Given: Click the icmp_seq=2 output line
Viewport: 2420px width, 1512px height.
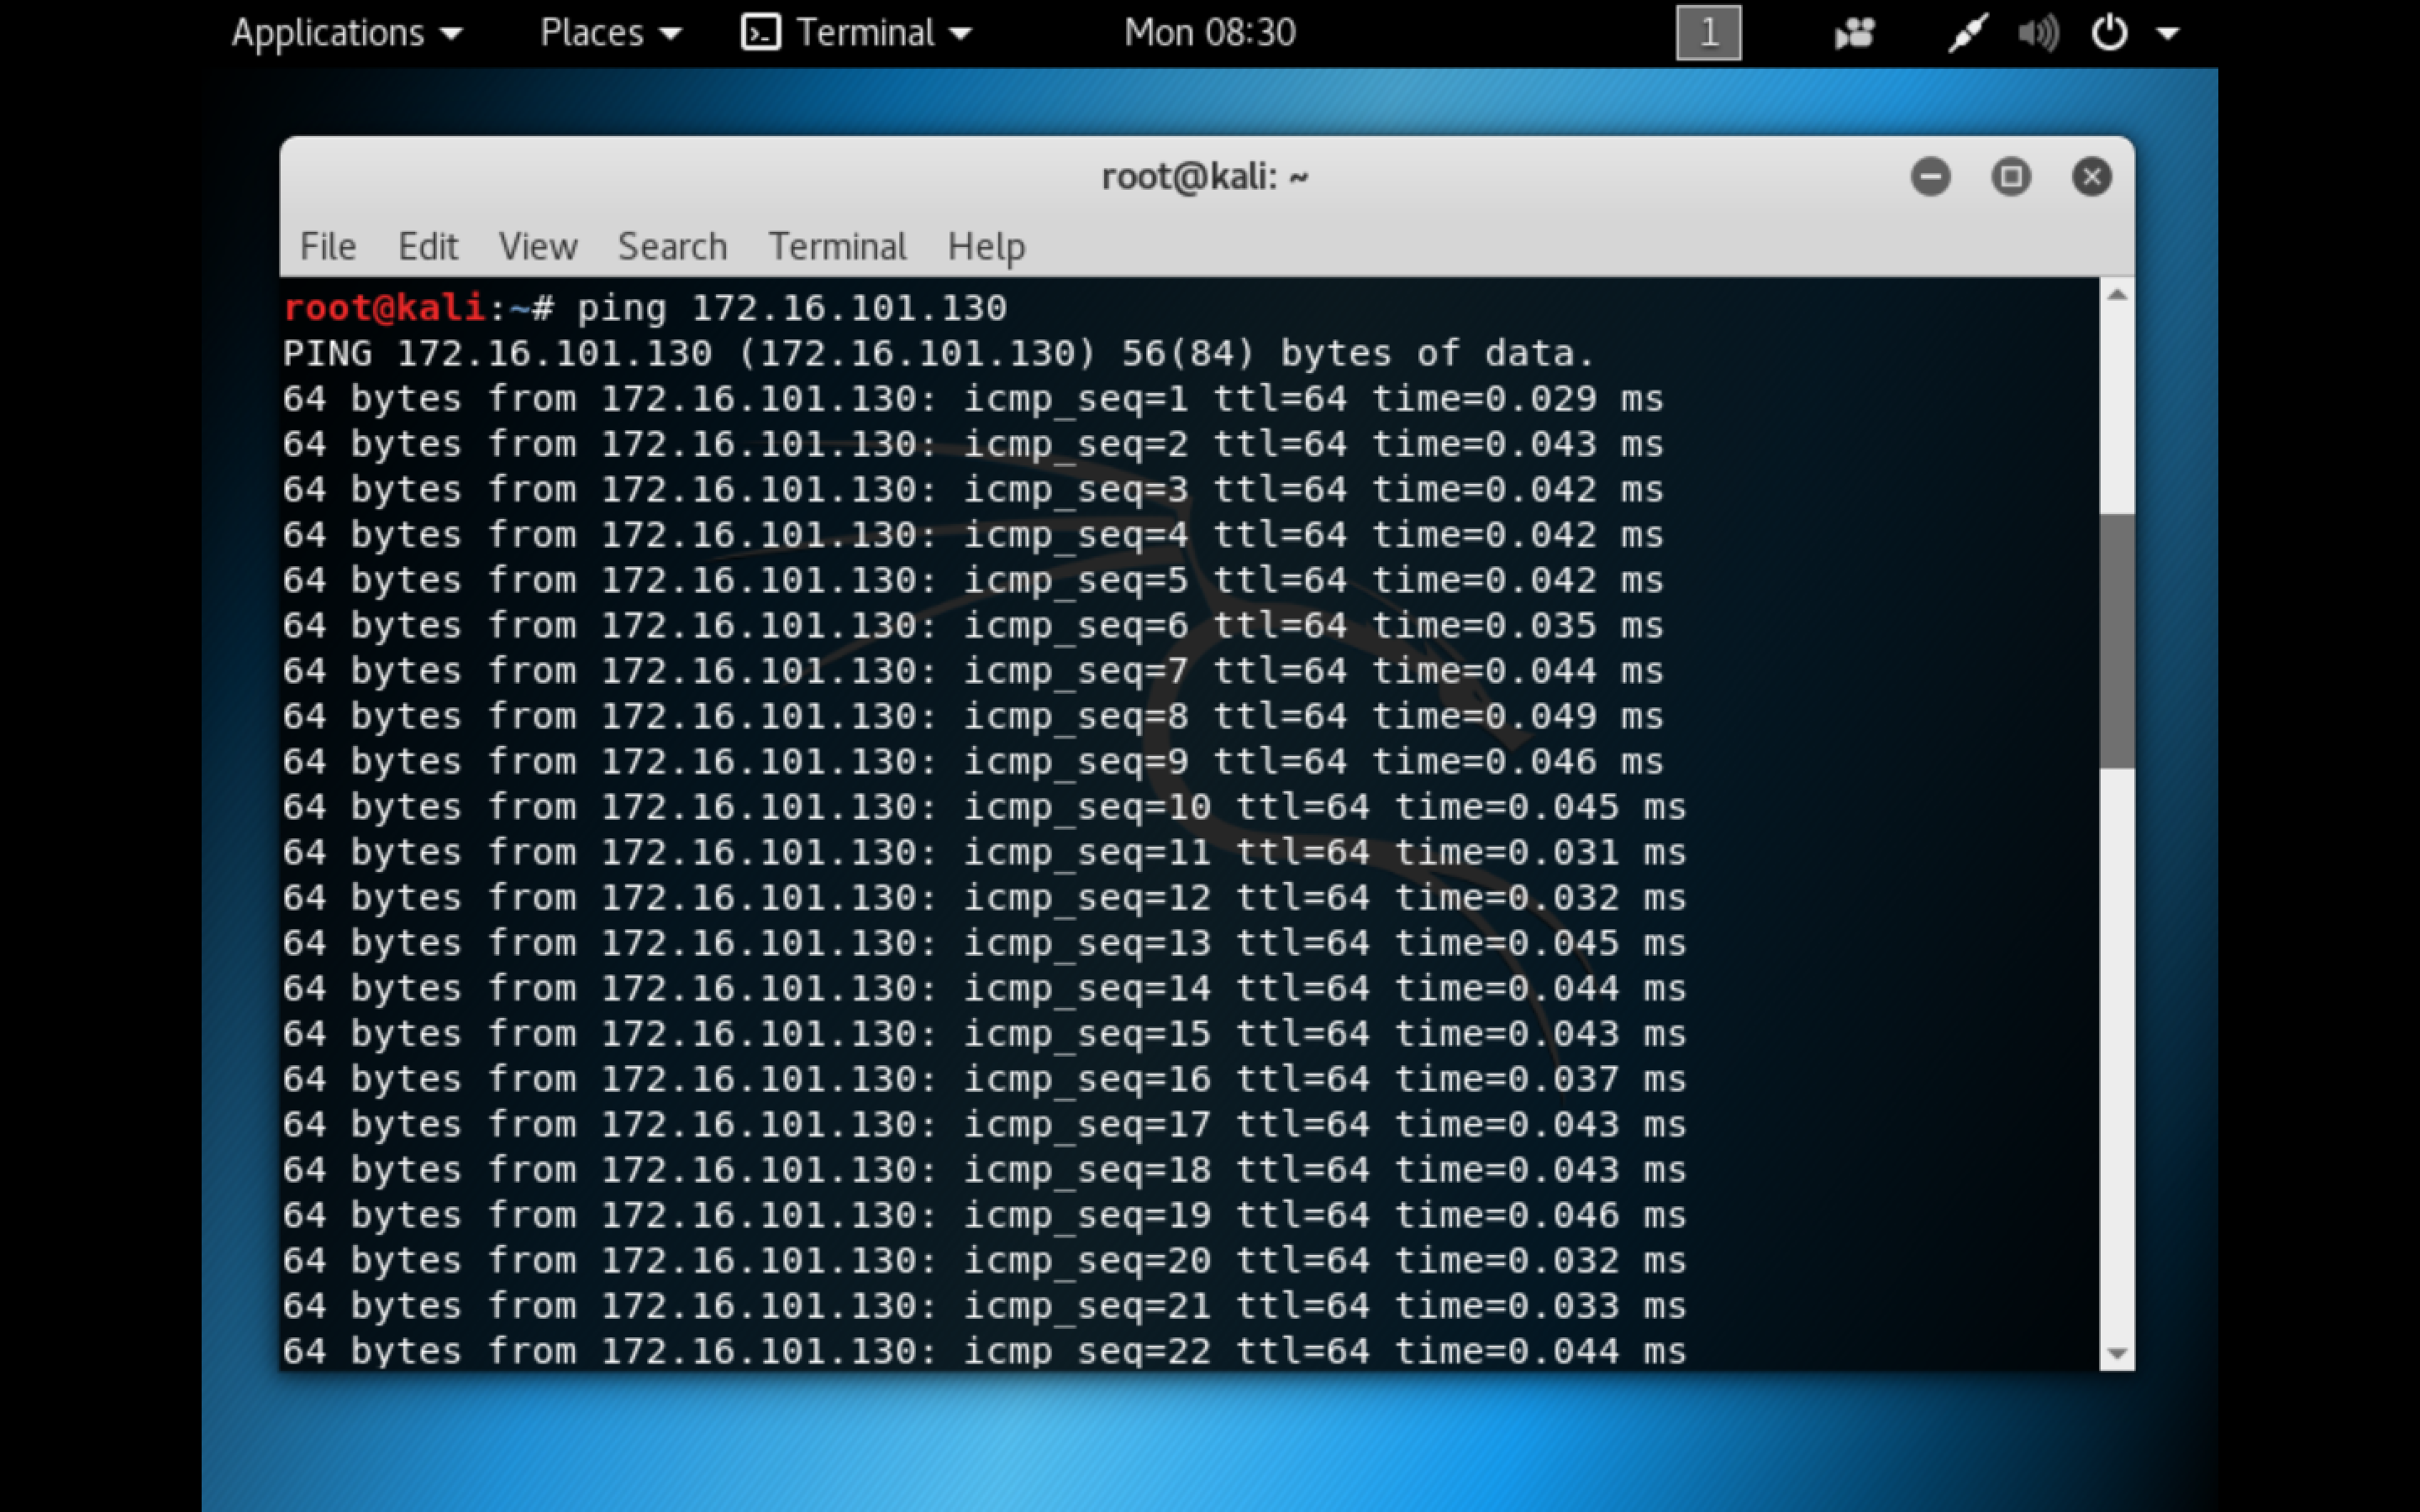Looking at the screenshot, I should (973, 444).
